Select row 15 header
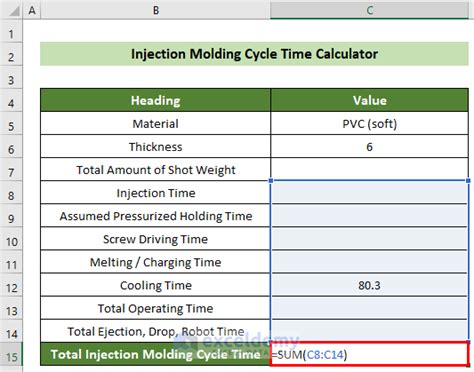 11,357
